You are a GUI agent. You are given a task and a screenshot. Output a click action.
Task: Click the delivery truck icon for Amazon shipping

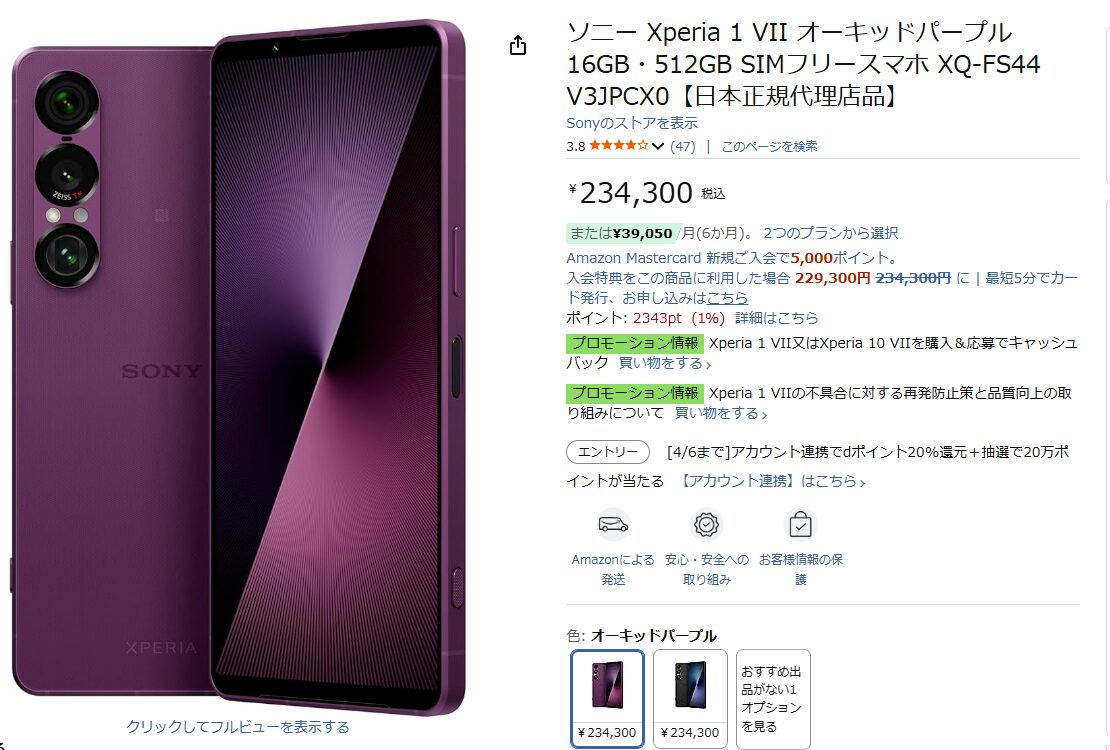[613, 525]
